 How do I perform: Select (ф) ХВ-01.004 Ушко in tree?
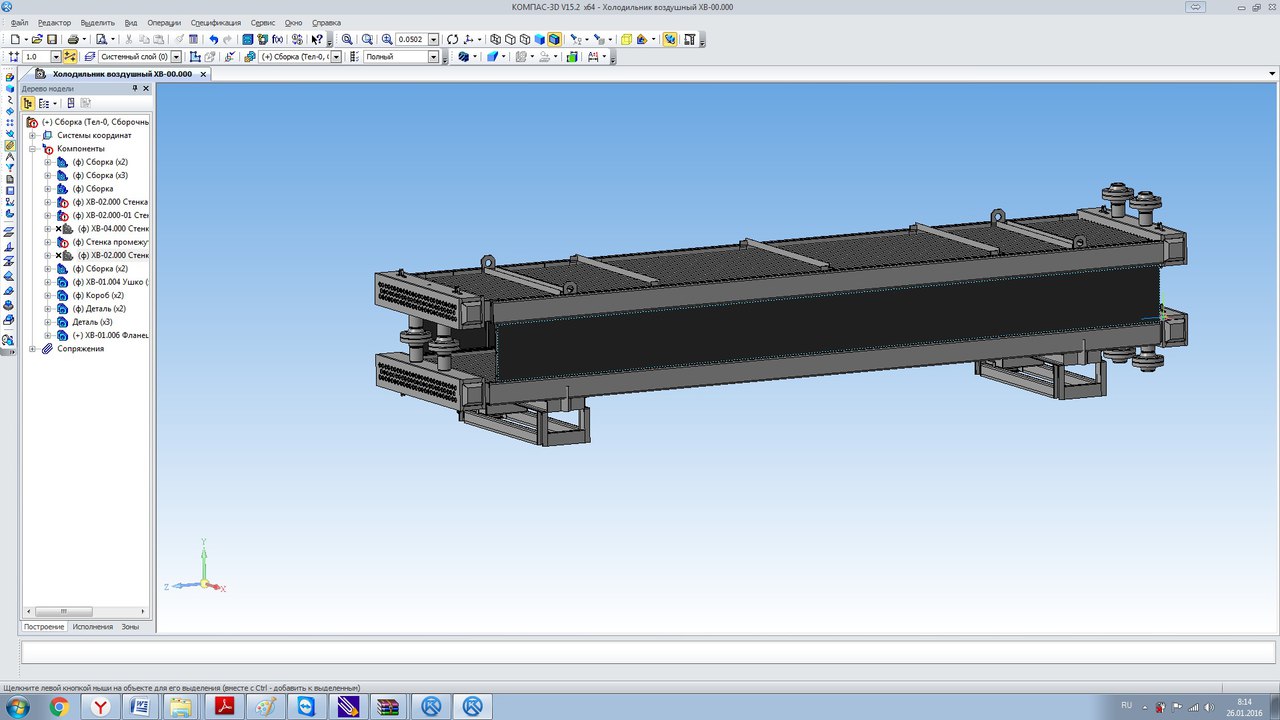(x=110, y=282)
